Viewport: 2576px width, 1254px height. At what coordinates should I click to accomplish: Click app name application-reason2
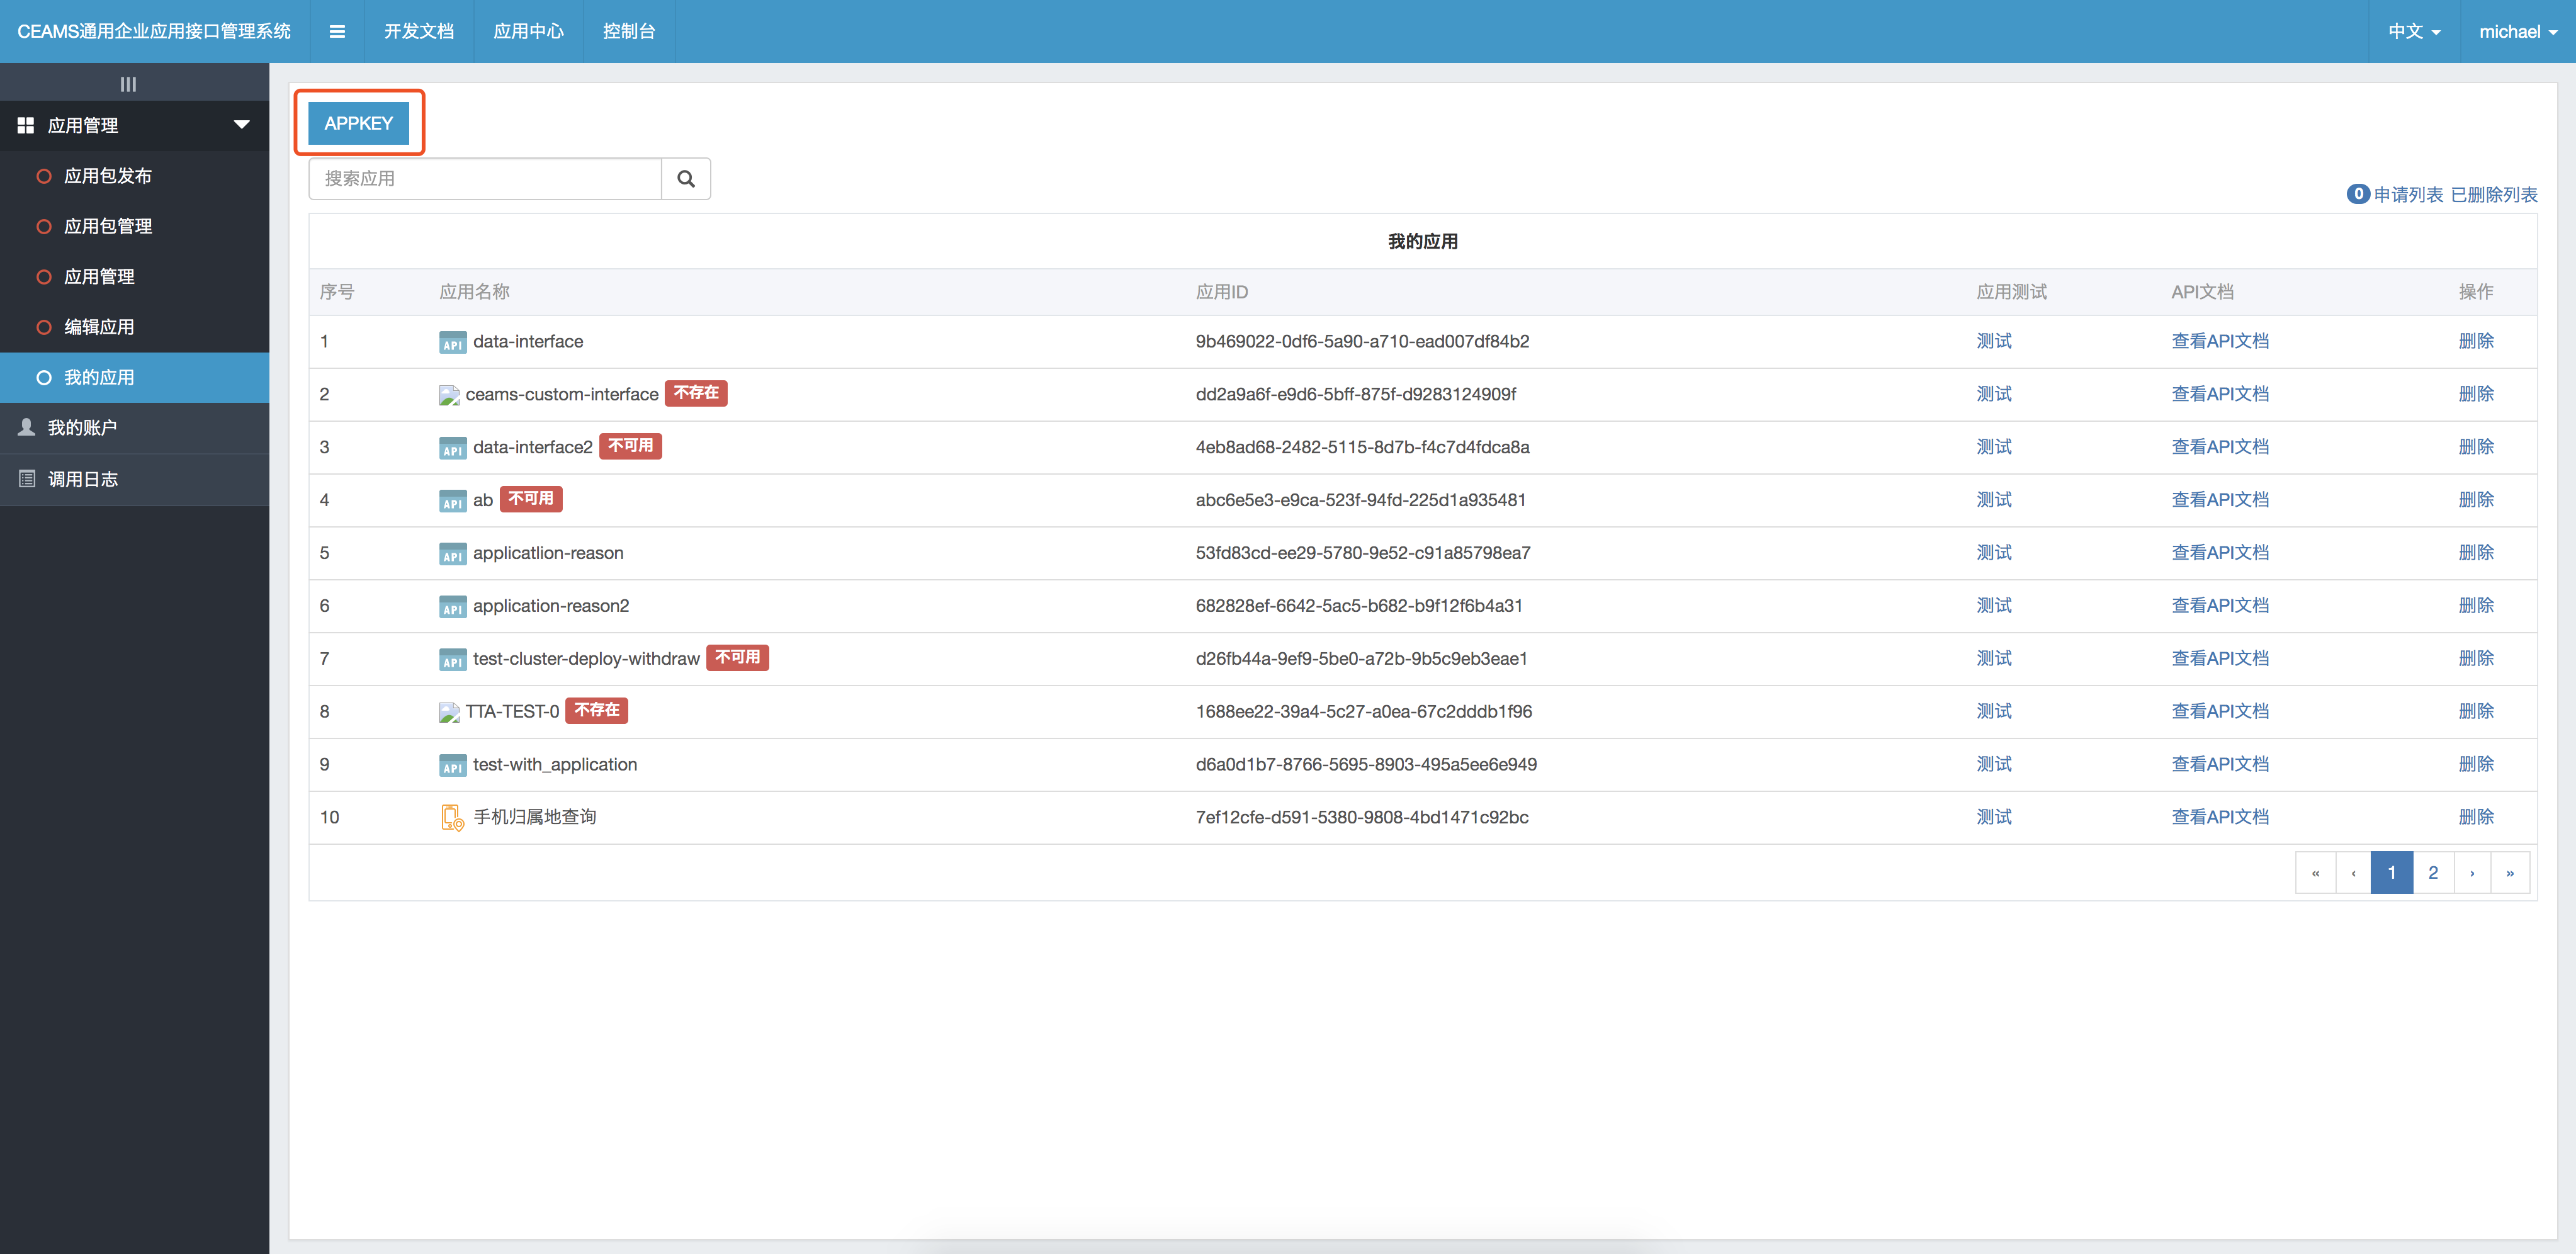click(x=551, y=606)
